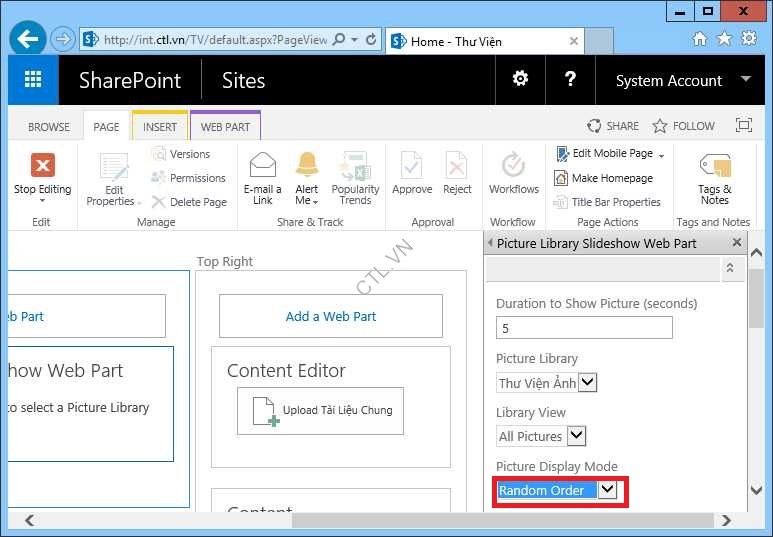Click Make Homepage in Page Actions
The height and width of the screenshot is (537, 773).
pos(612,178)
